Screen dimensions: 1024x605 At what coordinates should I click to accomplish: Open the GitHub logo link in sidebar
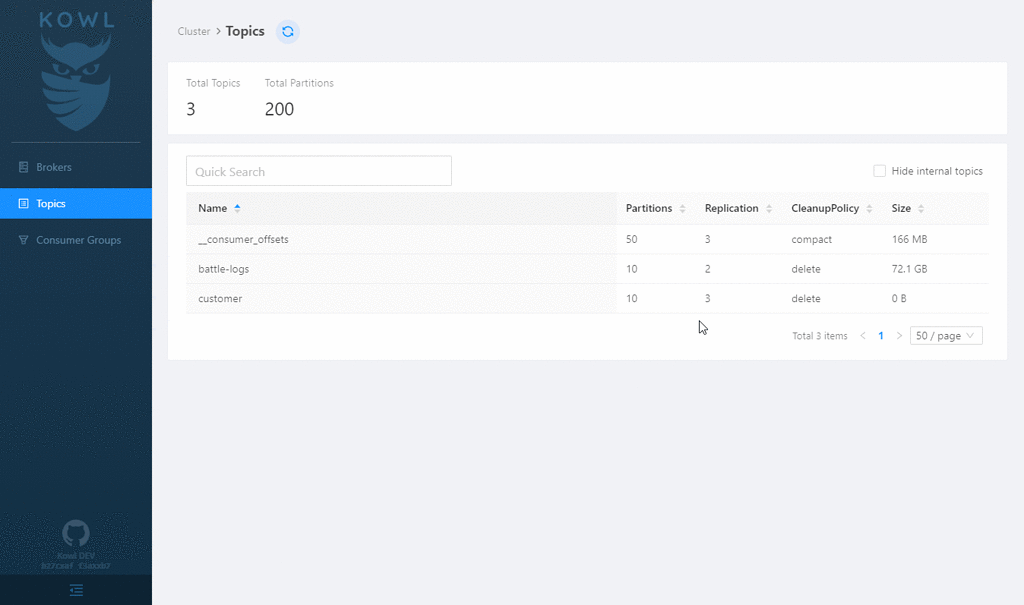pyautogui.click(x=76, y=533)
